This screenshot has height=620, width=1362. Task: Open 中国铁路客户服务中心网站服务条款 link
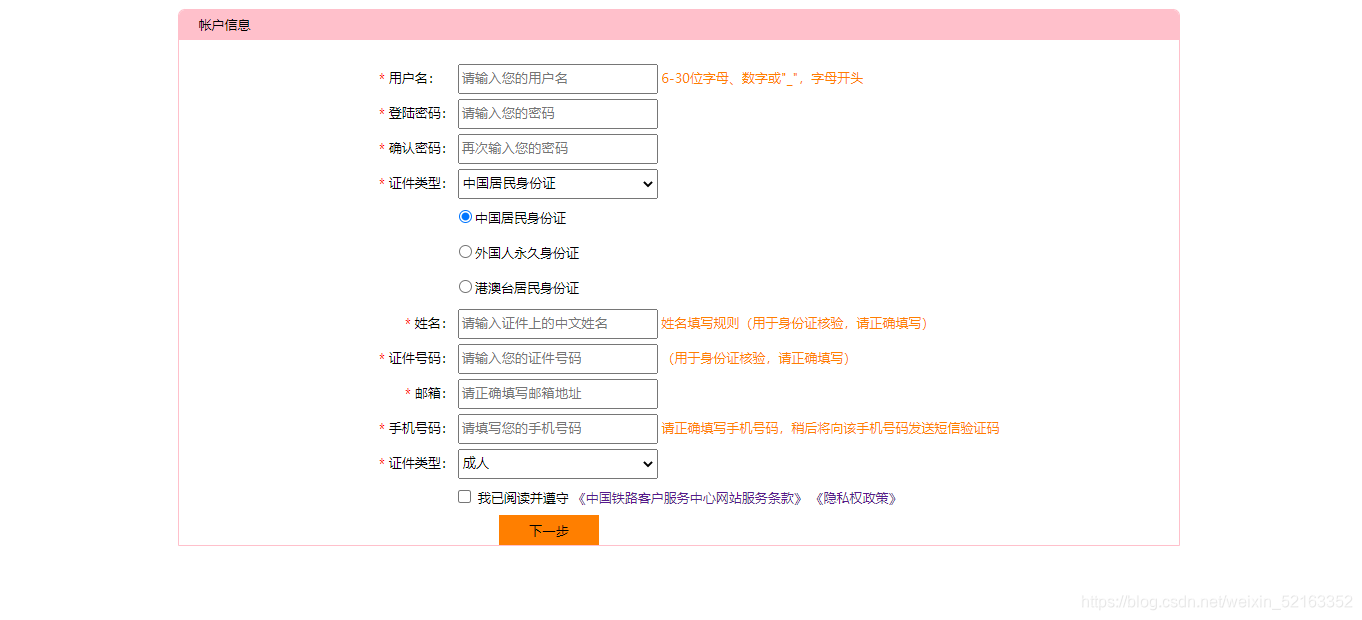click(x=690, y=498)
